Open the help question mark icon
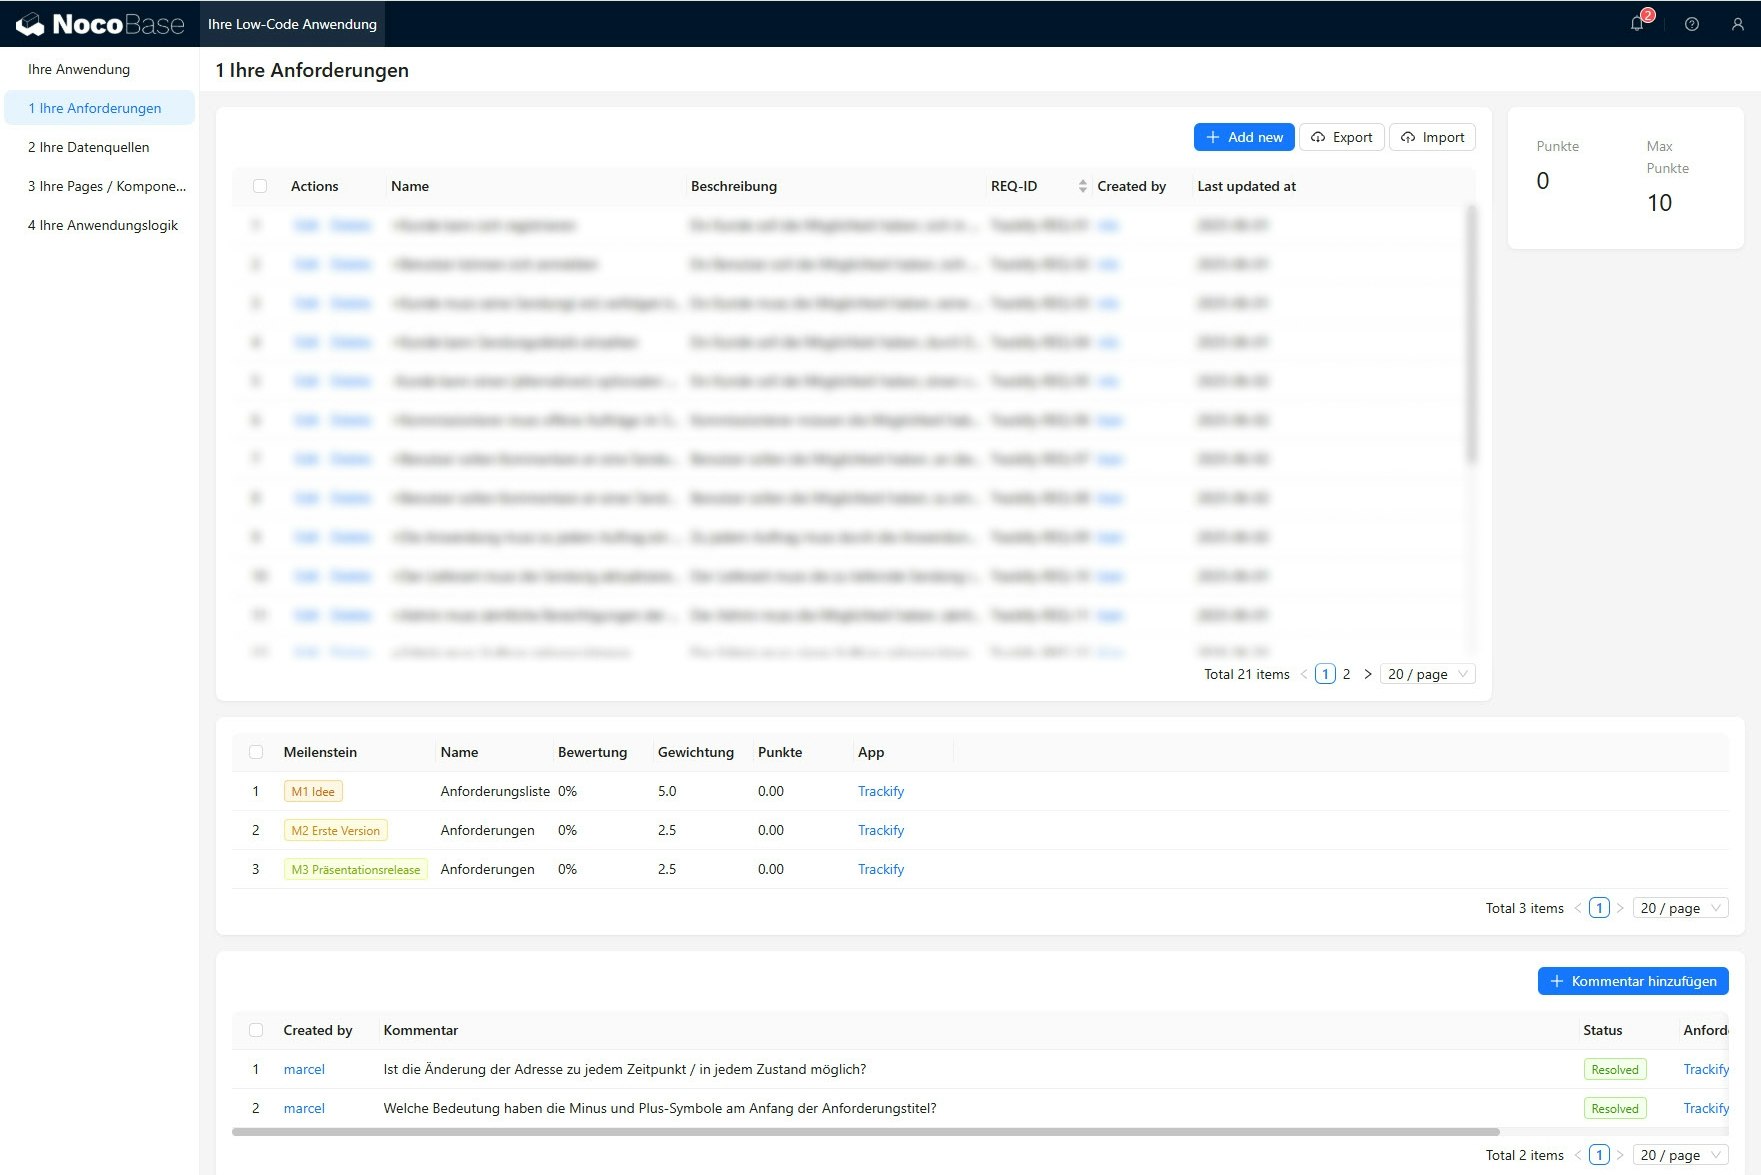The image size is (1761, 1175). pyautogui.click(x=1690, y=23)
